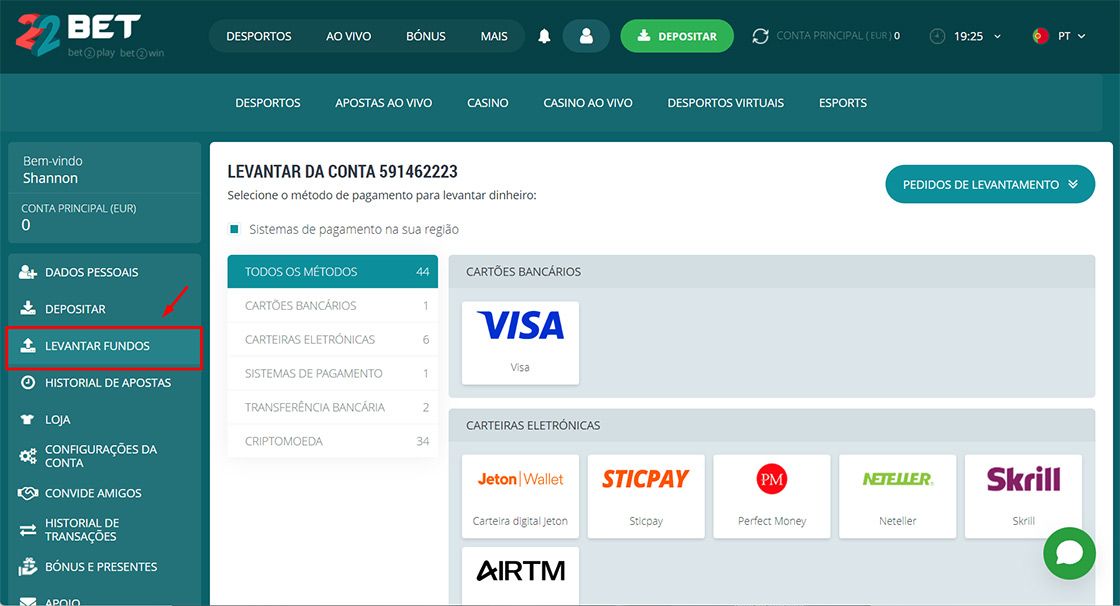Go to Casino ao Vivo section
1120x606 pixels.
click(588, 103)
